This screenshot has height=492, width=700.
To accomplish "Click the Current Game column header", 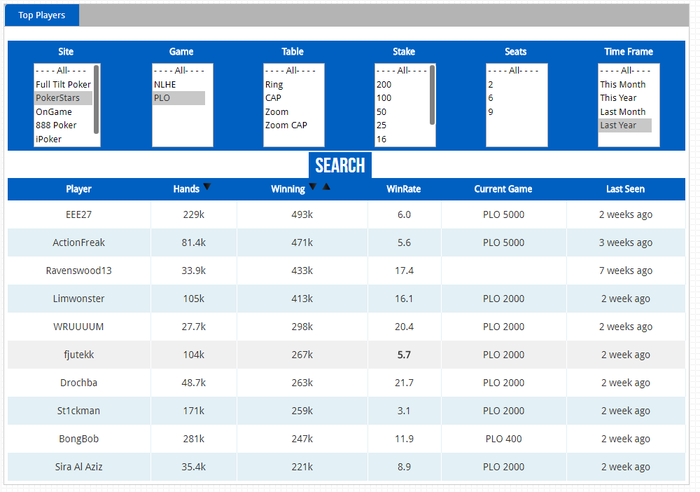I will pos(503,189).
